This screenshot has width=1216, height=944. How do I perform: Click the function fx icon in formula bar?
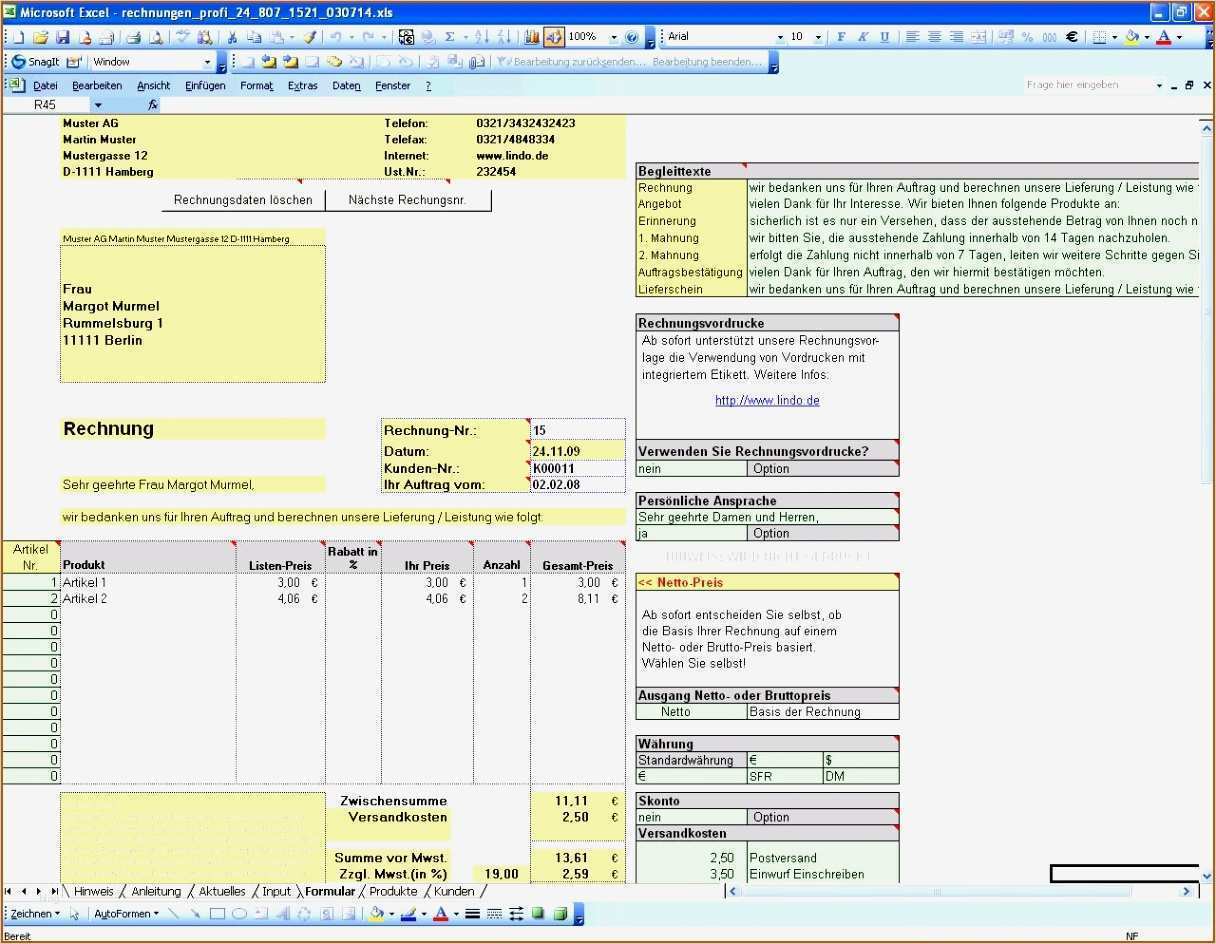pyautogui.click(x=153, y=104)
